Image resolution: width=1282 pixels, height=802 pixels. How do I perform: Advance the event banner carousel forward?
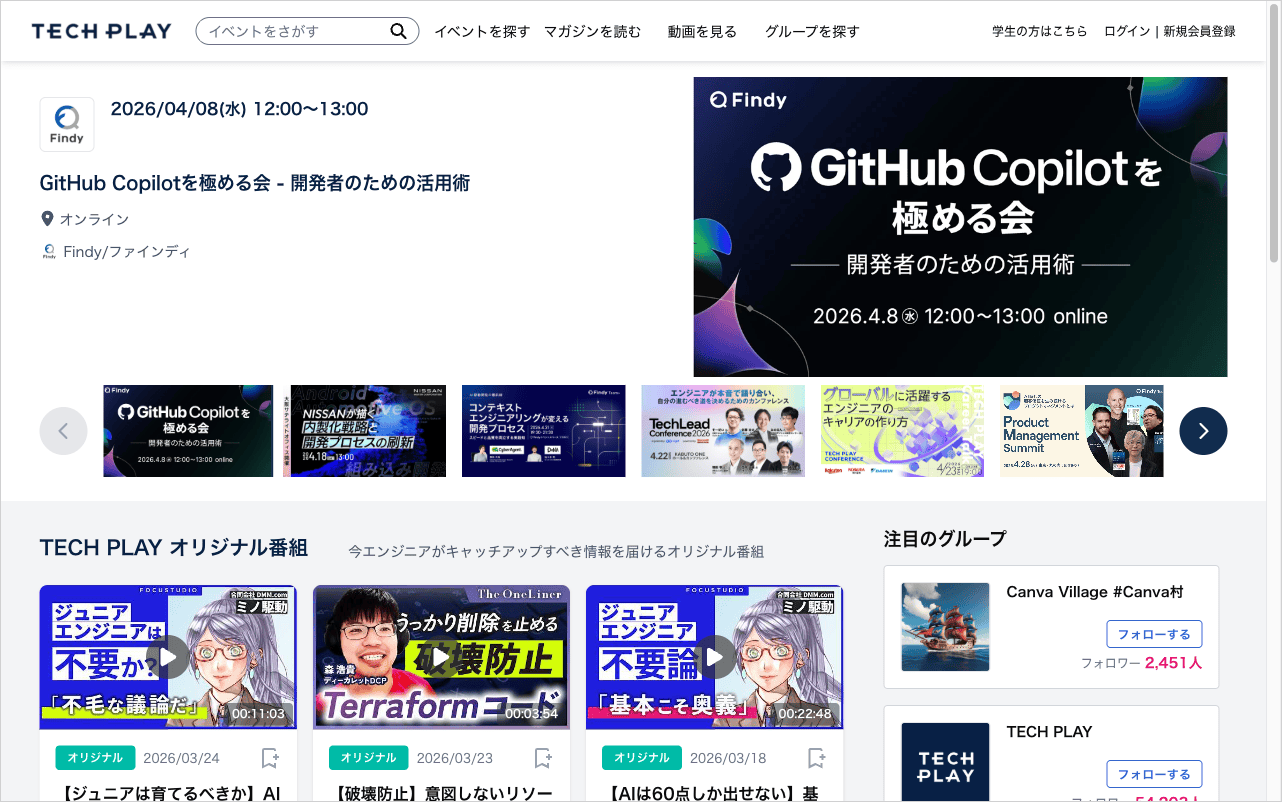point(1203,430)
